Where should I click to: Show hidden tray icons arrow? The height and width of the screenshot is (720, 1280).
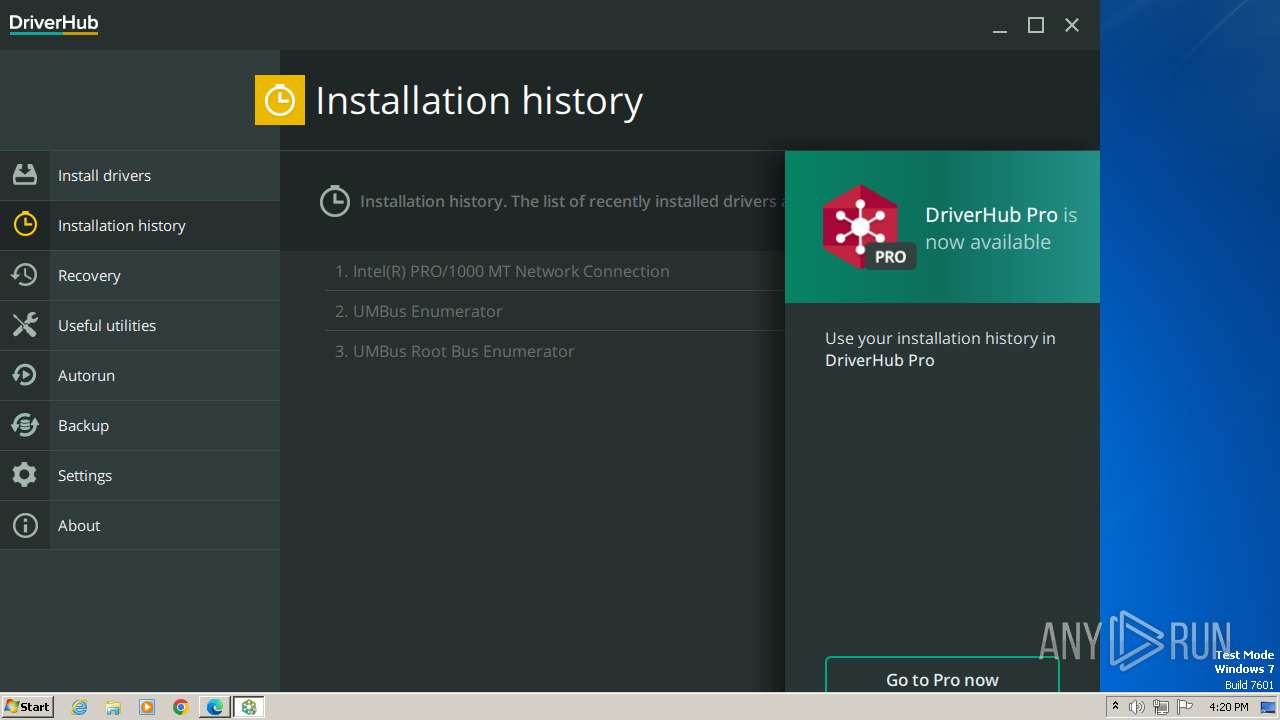(x=1115, y=707)
